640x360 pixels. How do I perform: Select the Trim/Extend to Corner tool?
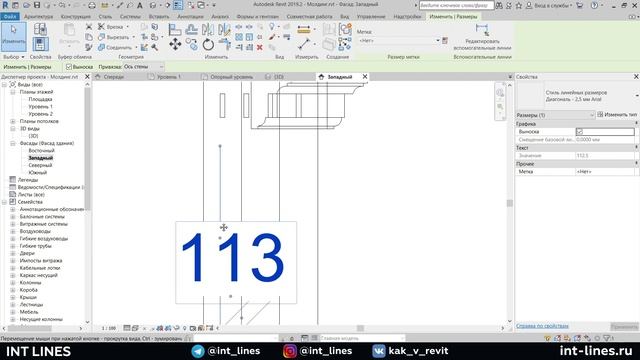224,44
